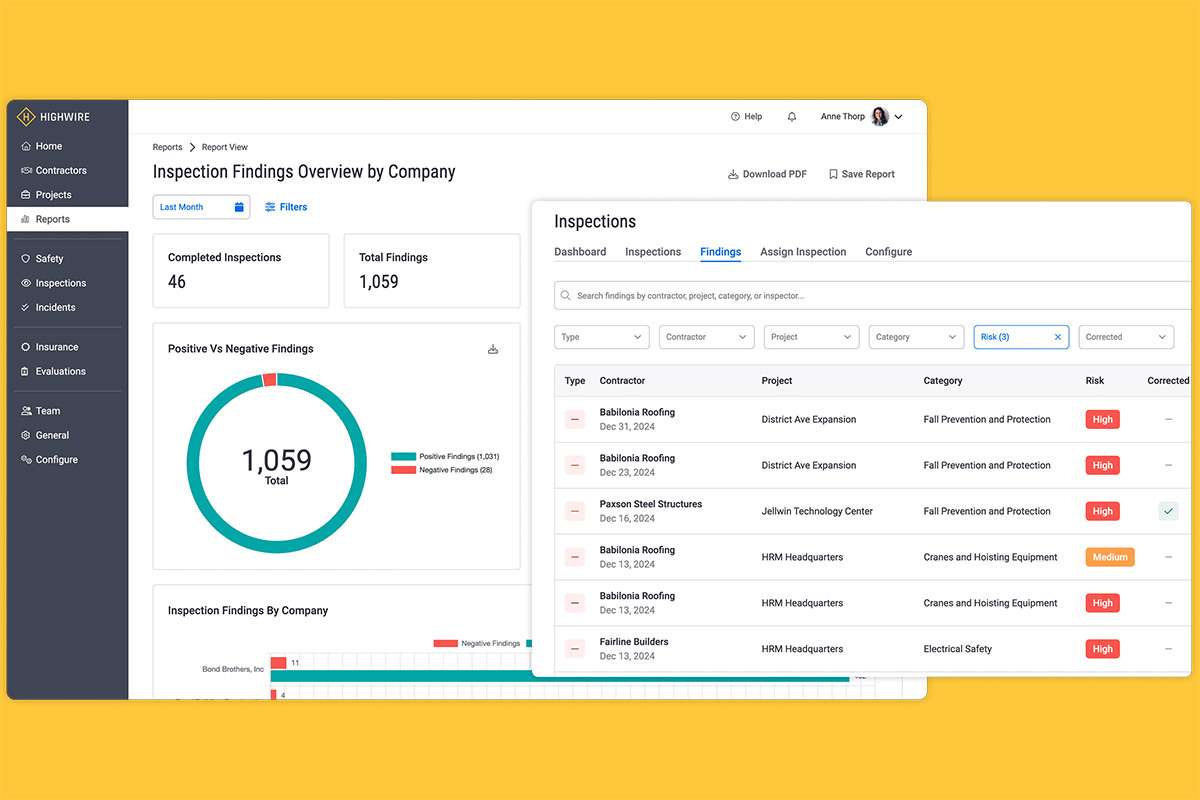This screenshot has width=1200, height=800.
Task: Select Reports in the sidebar
Action: [67, 219]
